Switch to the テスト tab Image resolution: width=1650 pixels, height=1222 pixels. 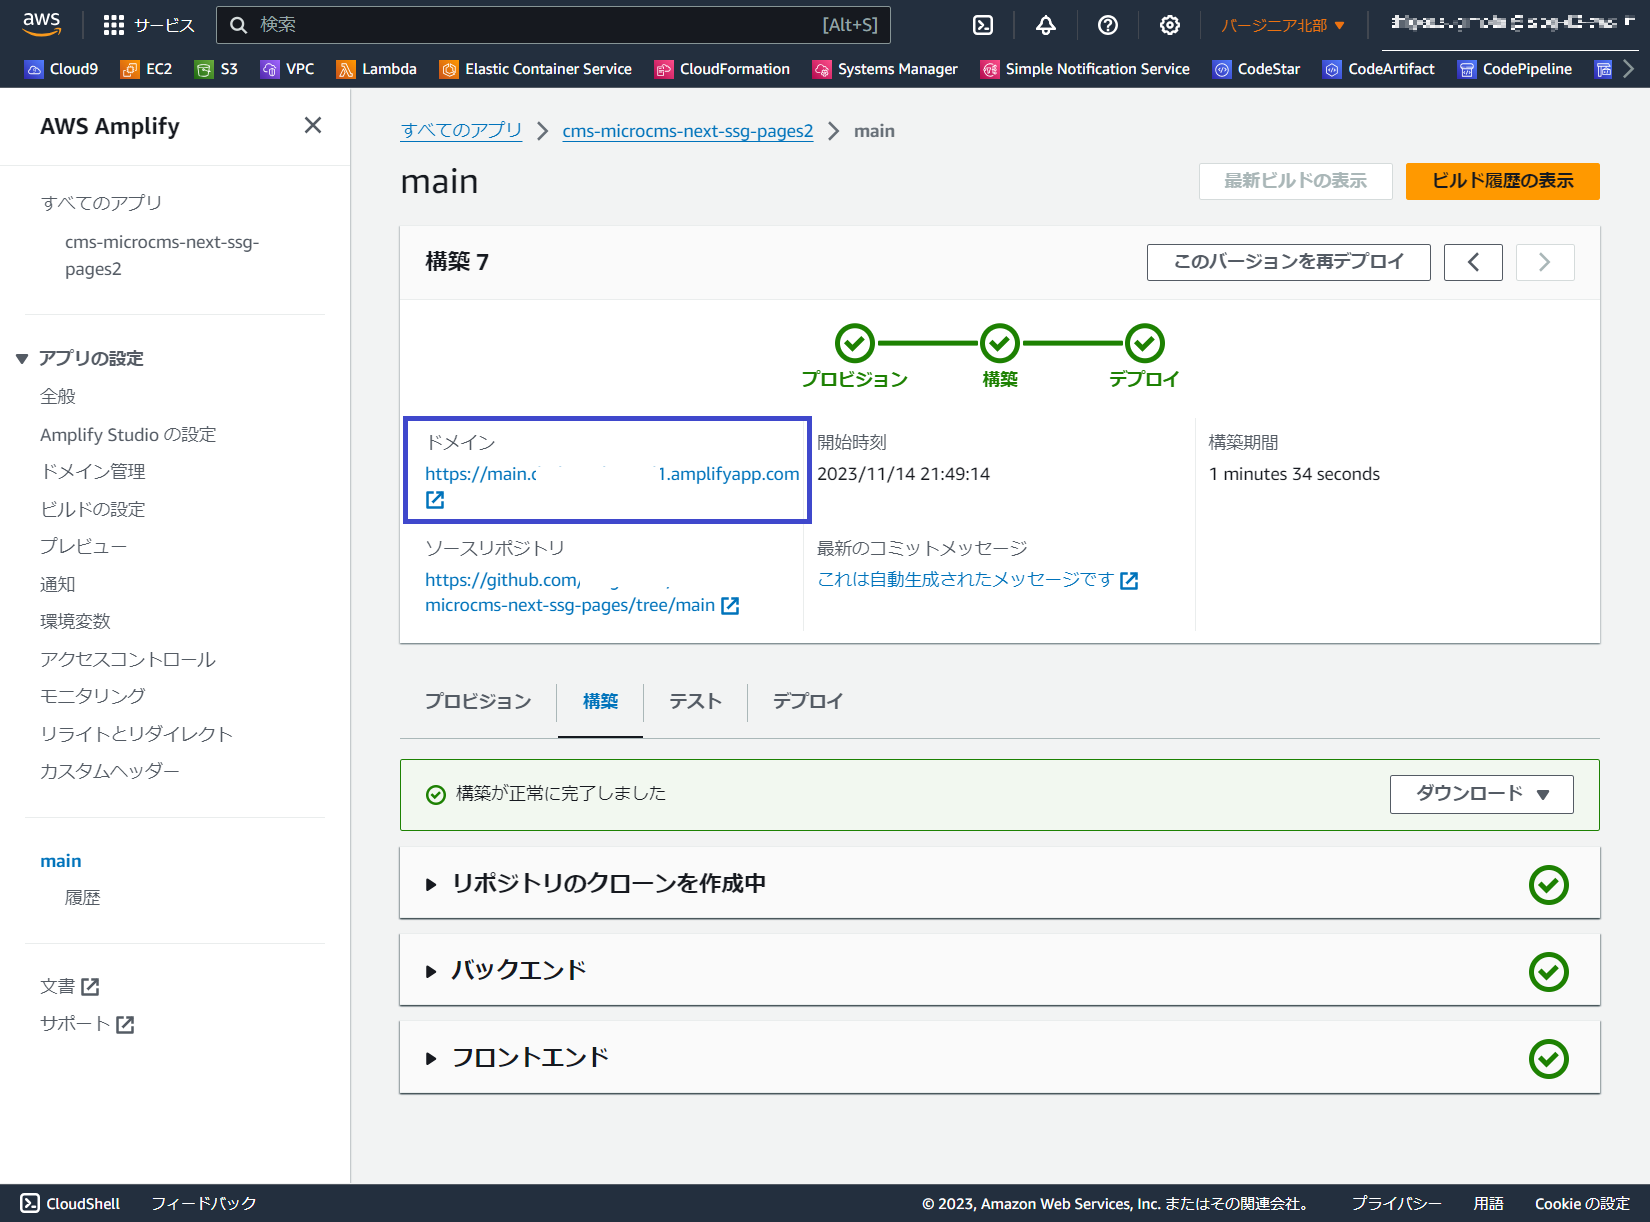coord(695,702)
